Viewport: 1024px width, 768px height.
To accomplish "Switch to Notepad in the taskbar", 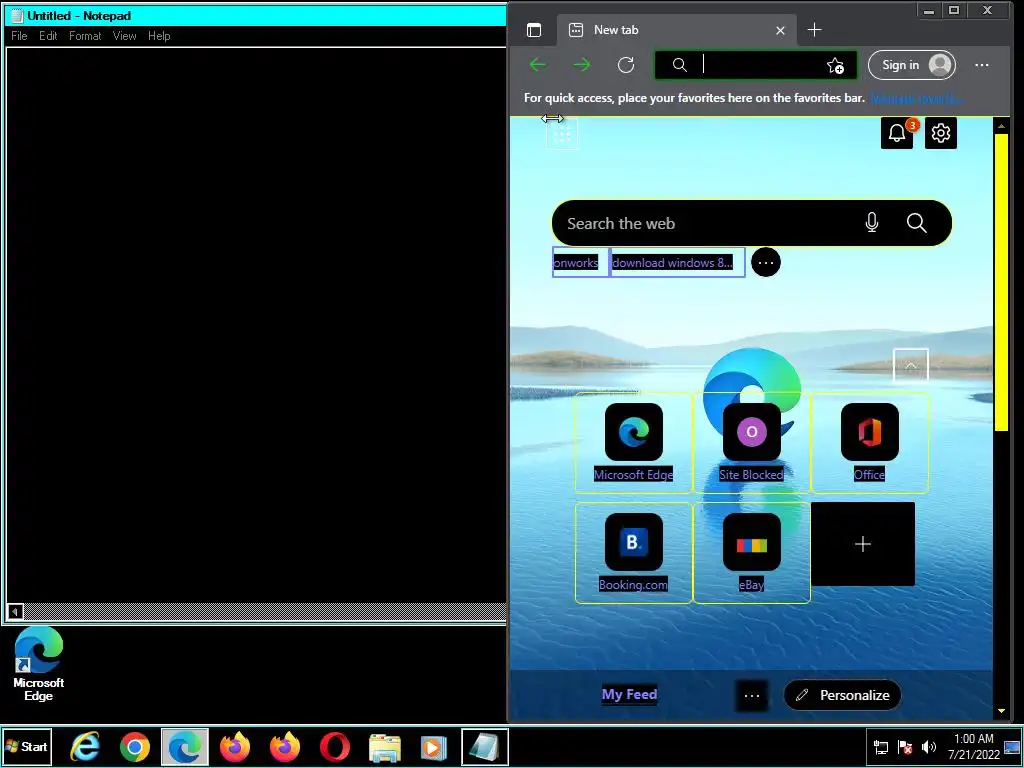I will 485,746.
